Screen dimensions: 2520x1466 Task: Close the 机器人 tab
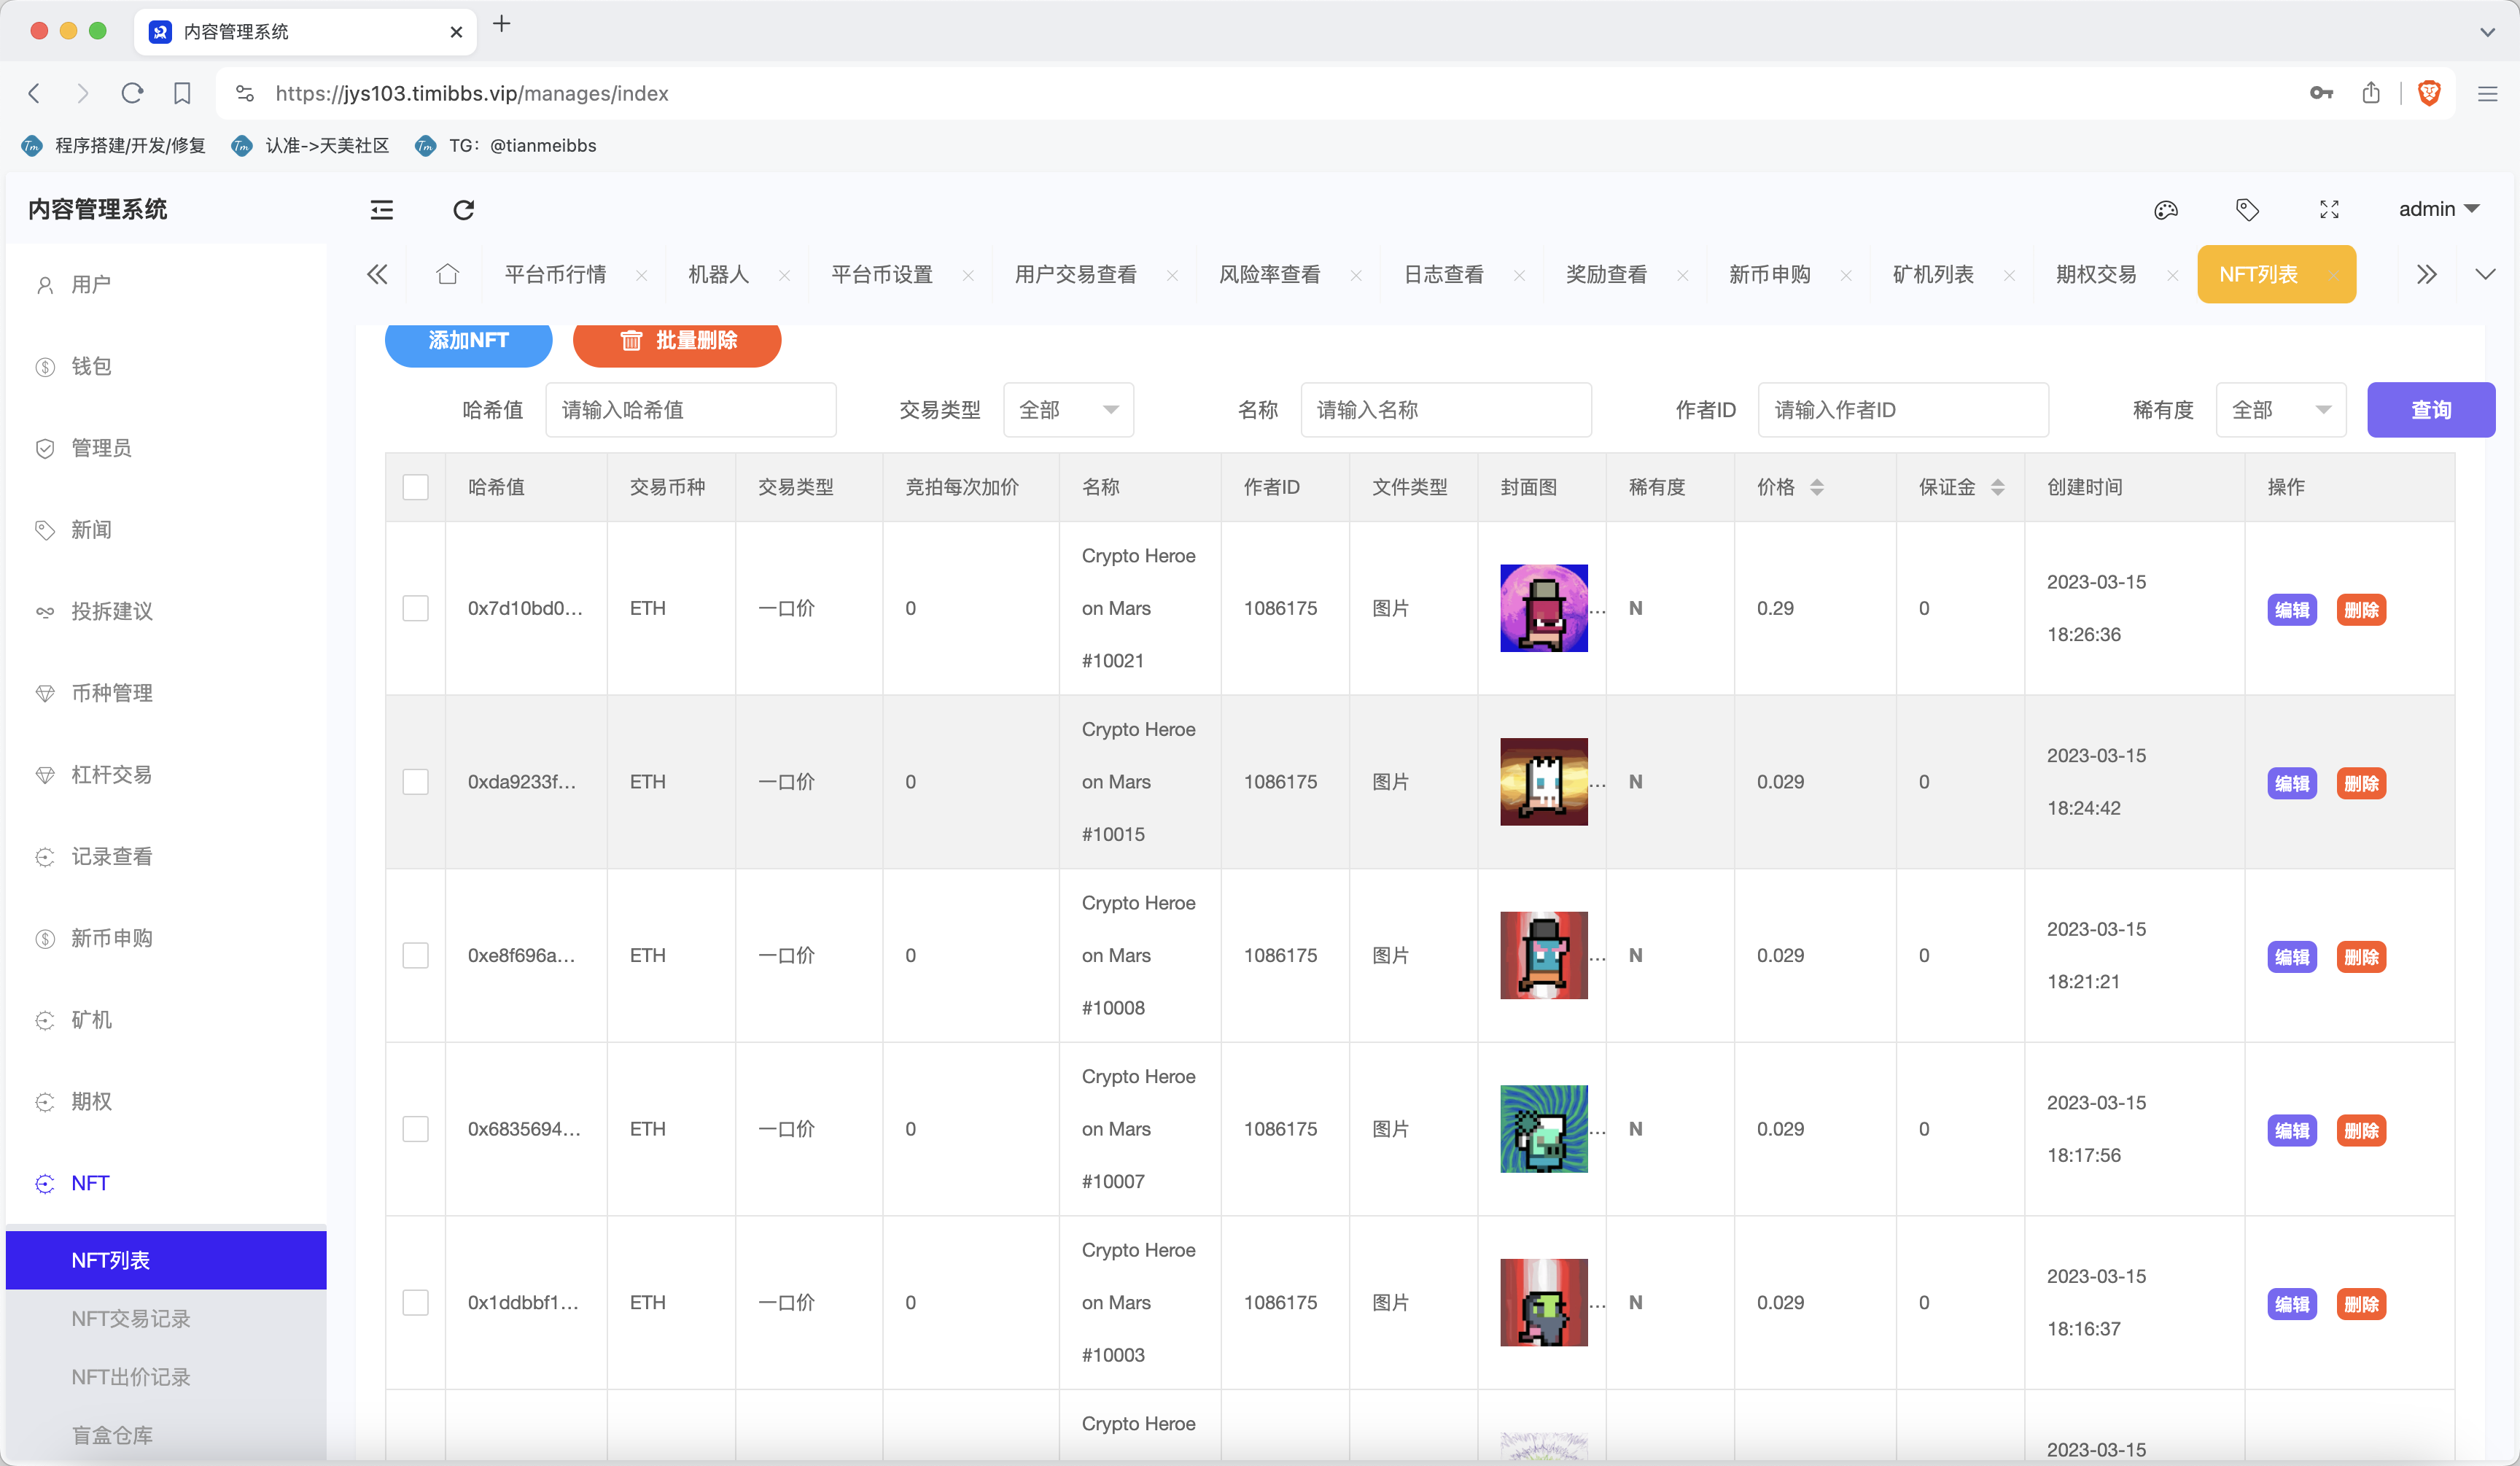click(x=785, y=275)
